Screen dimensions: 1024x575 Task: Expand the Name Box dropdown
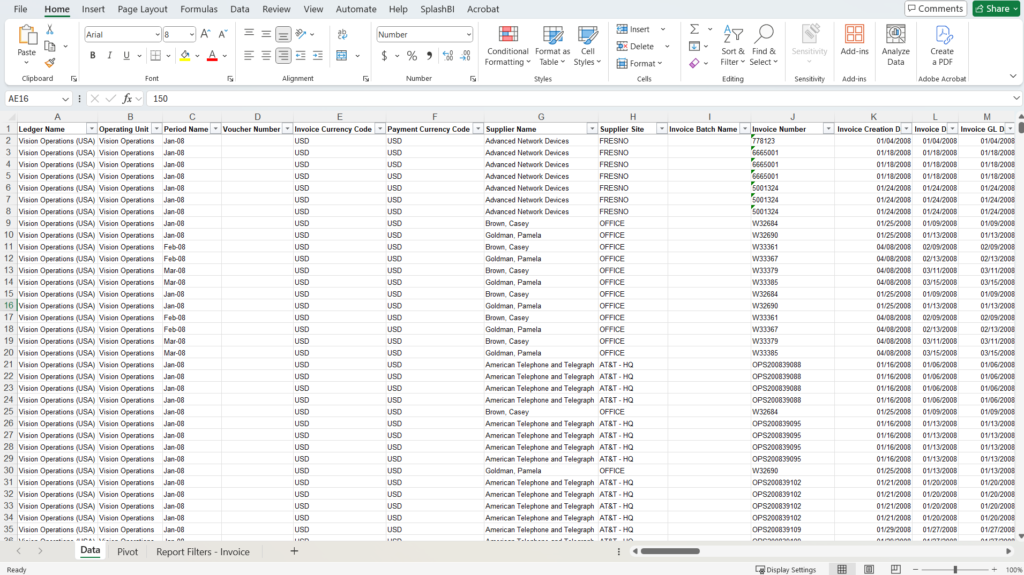65,99
